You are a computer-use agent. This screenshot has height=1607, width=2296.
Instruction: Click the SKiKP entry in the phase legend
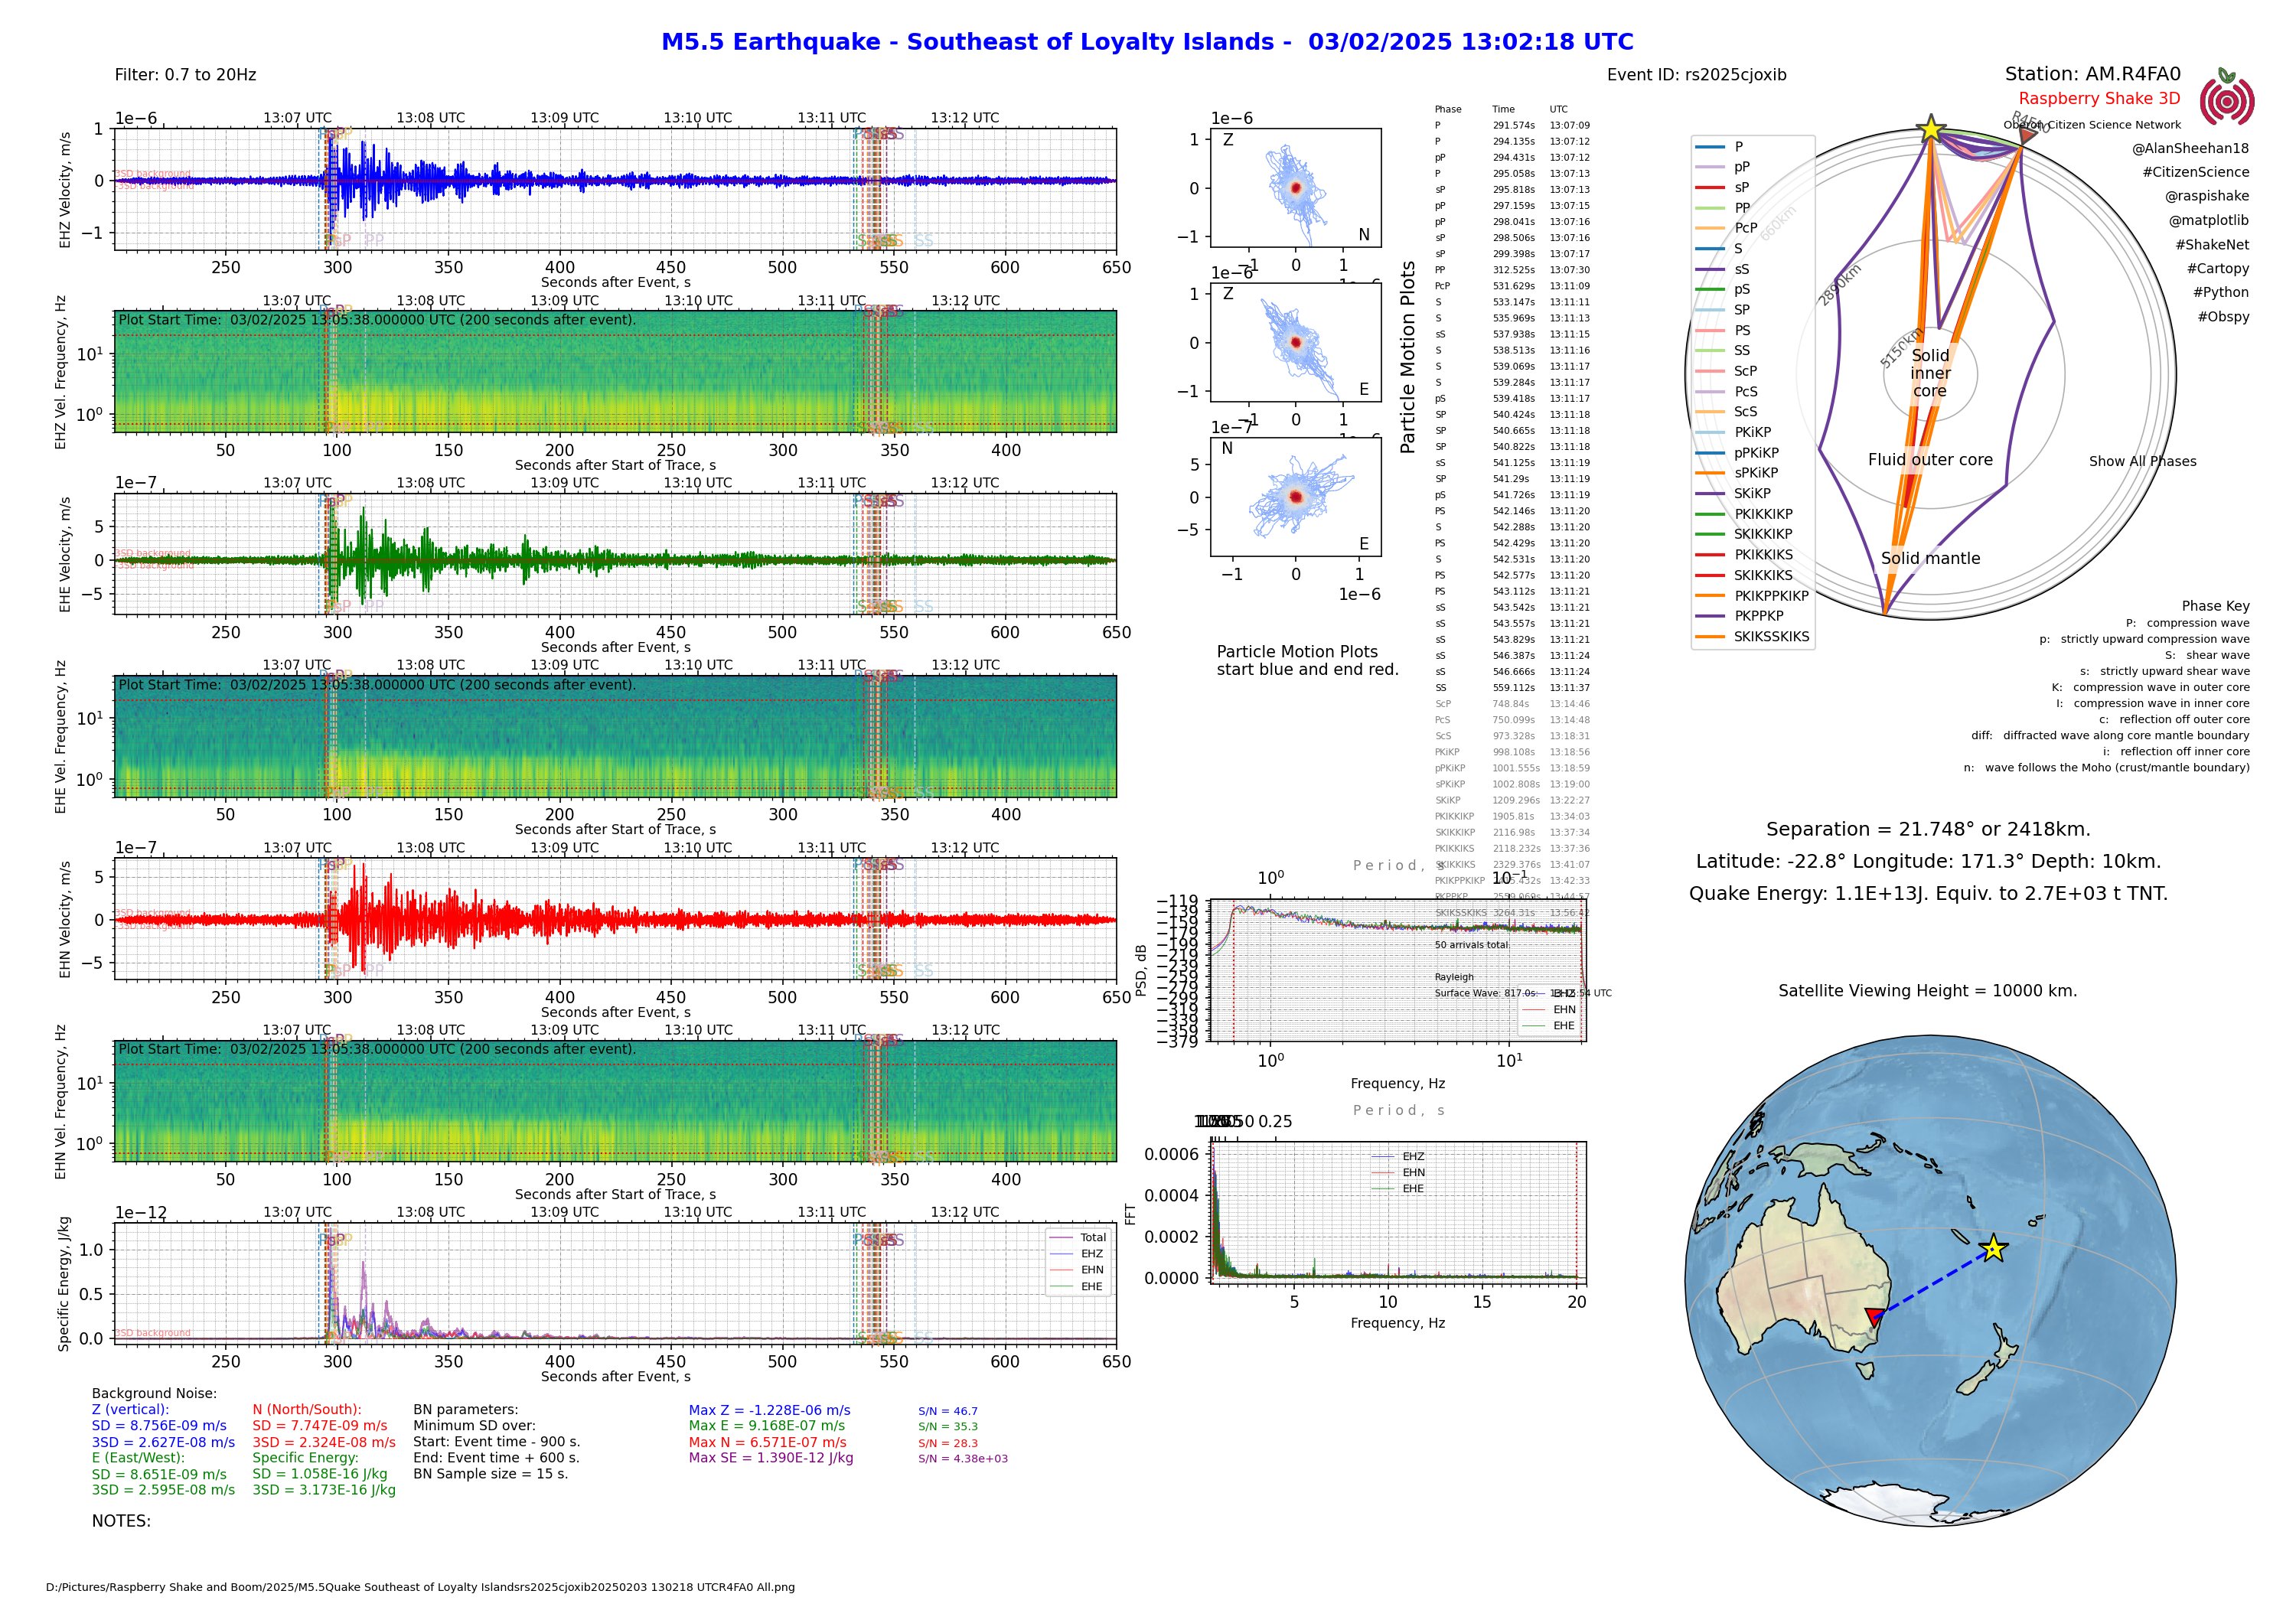click(x=1752, y=493)
